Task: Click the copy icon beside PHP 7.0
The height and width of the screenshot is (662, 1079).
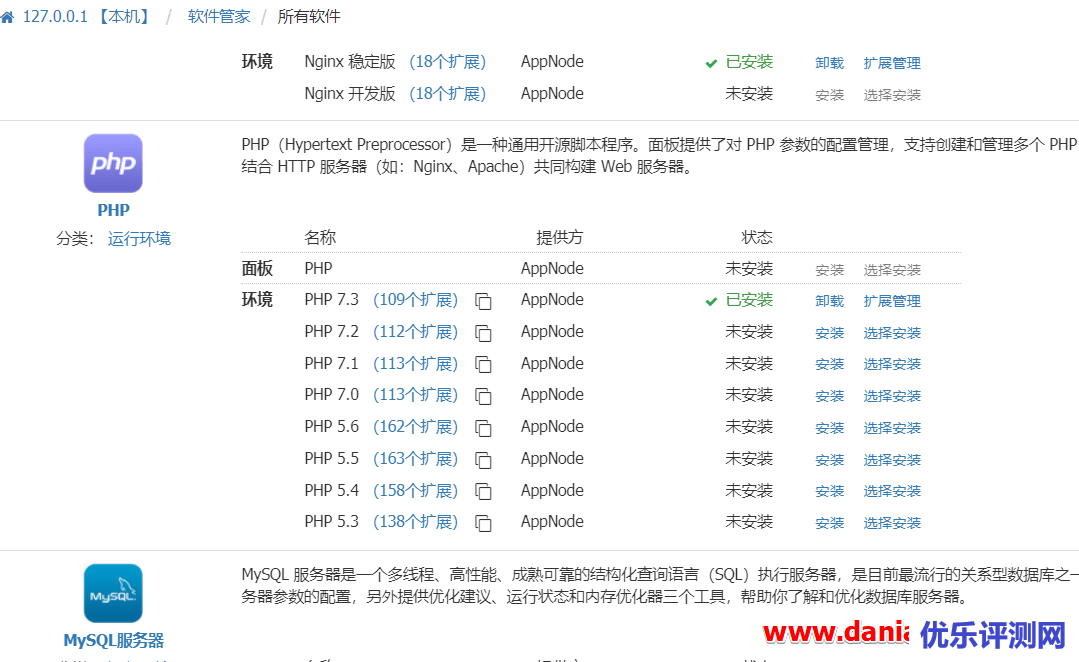Action: pos(483,396)
